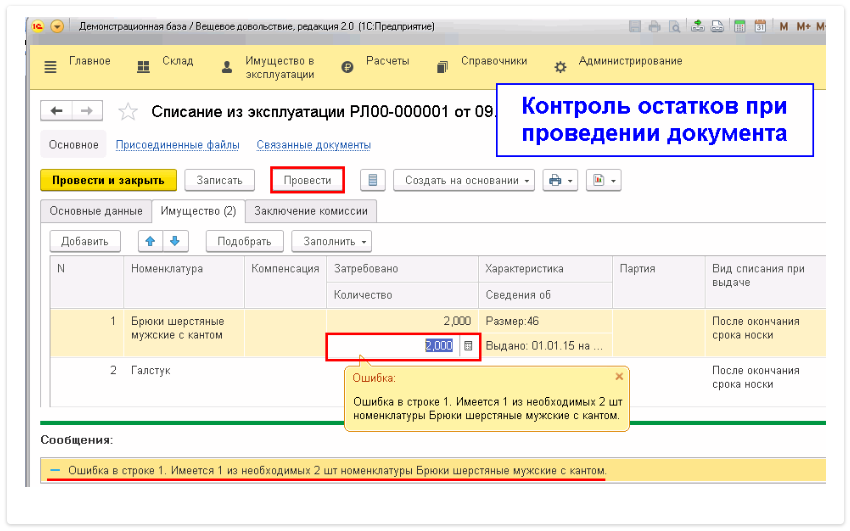The width and height of the screenshot is (850, 531).
Task: Click the star icon to favorite the document
Action: pos(128,110)
